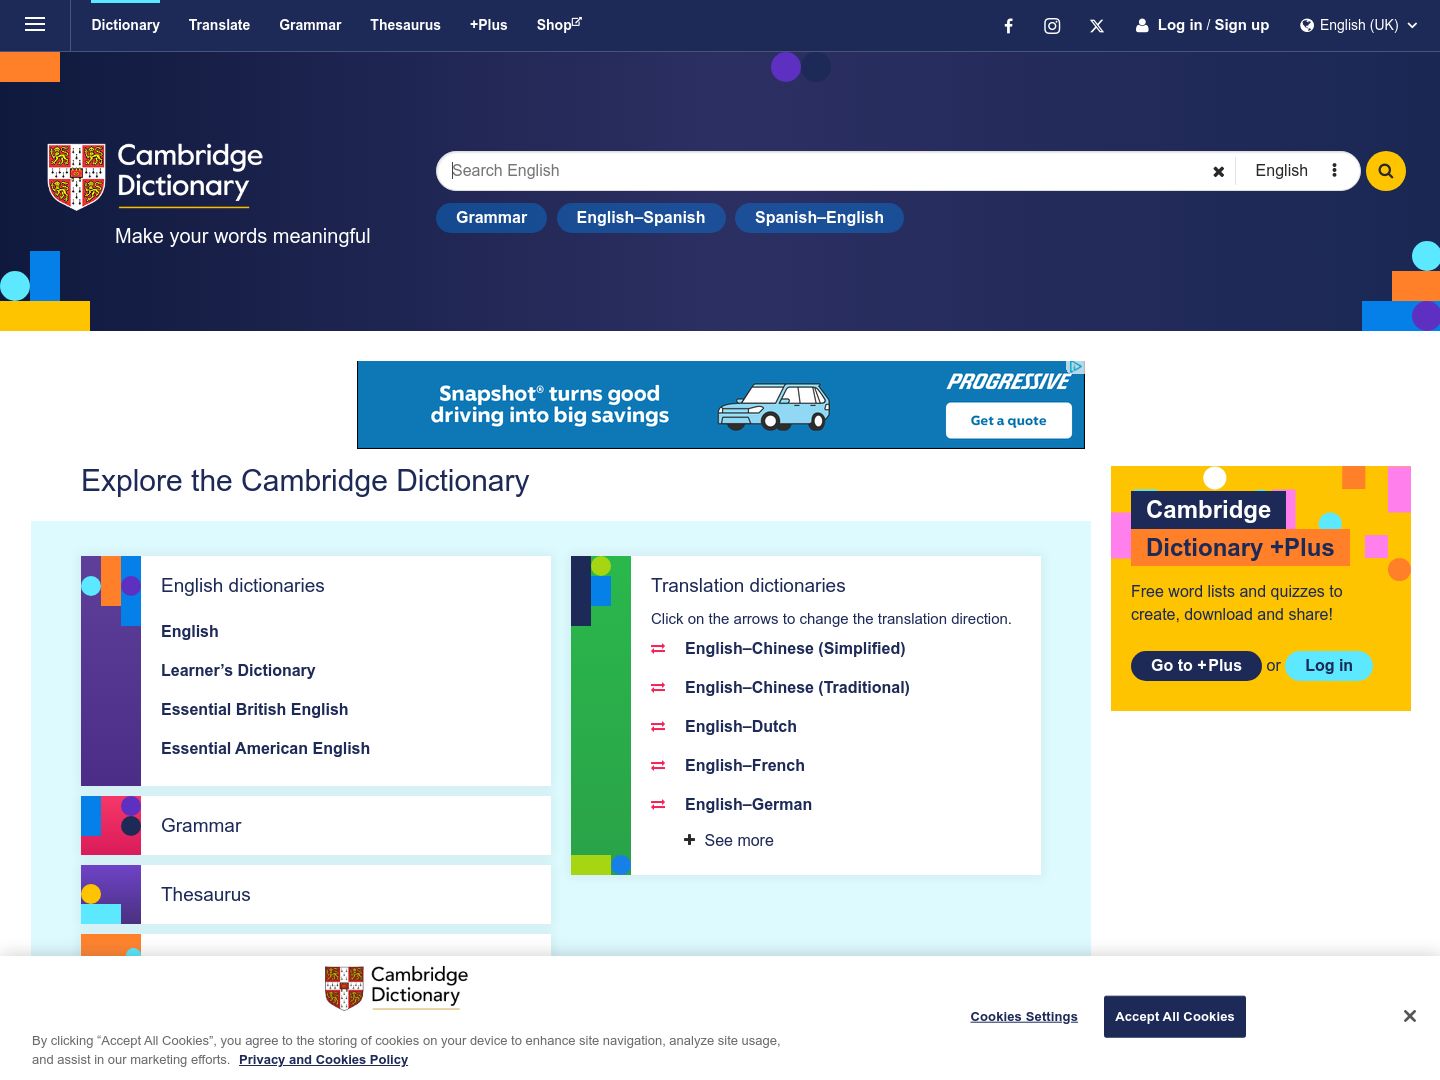Expand See more translation dictionaries
This screenshot has width=1440, height=1080.
(x=728, y=840)
